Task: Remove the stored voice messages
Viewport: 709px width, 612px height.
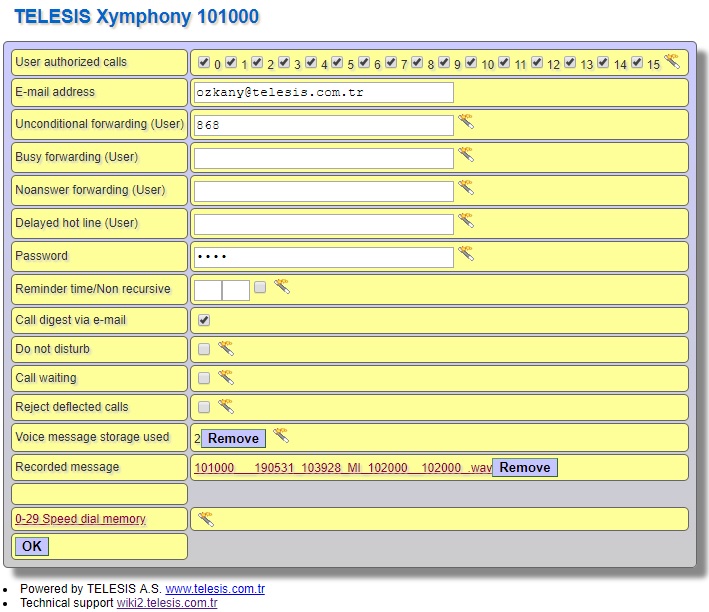Action: click(x=233, y=438)
